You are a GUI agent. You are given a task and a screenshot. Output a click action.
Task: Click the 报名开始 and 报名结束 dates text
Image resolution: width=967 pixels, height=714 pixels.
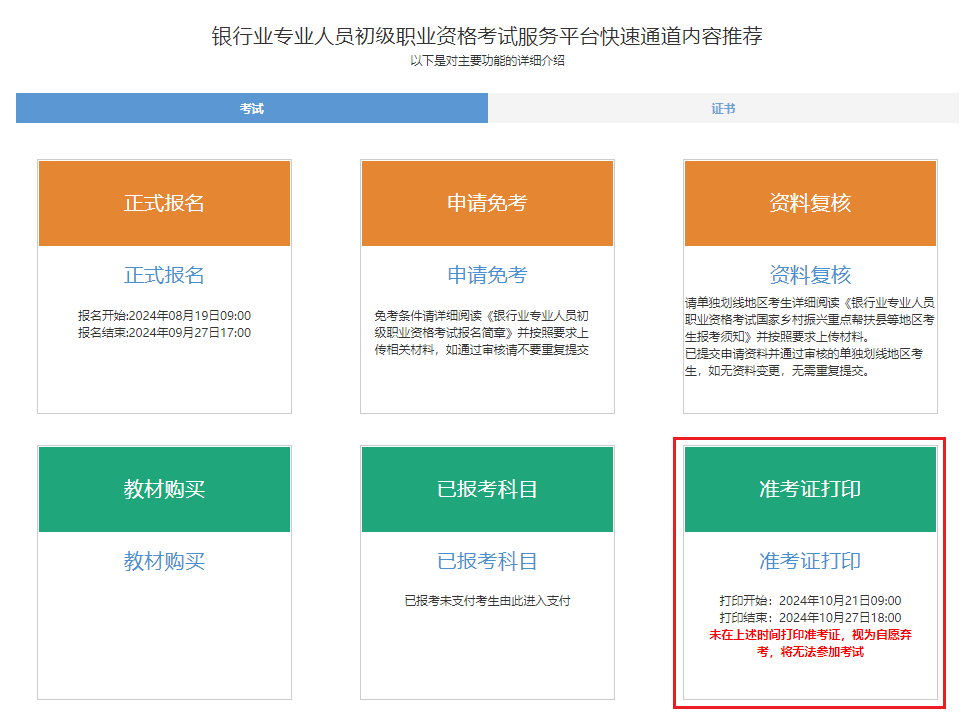(x=164, y=324)
